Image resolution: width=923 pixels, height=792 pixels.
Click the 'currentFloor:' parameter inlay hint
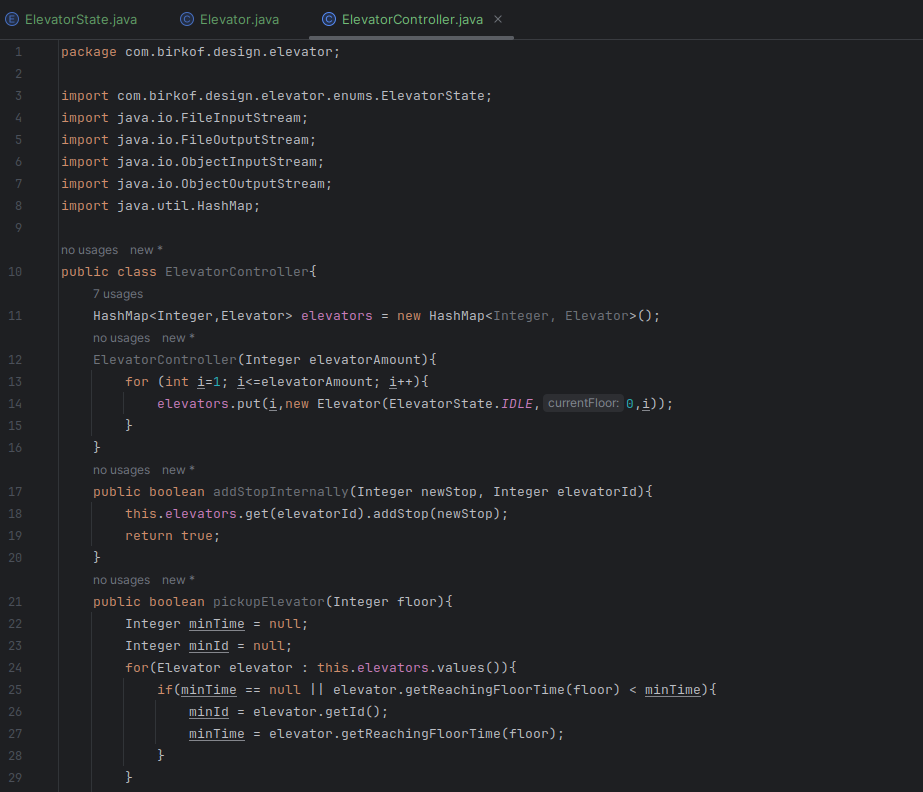tap(583, 403)
